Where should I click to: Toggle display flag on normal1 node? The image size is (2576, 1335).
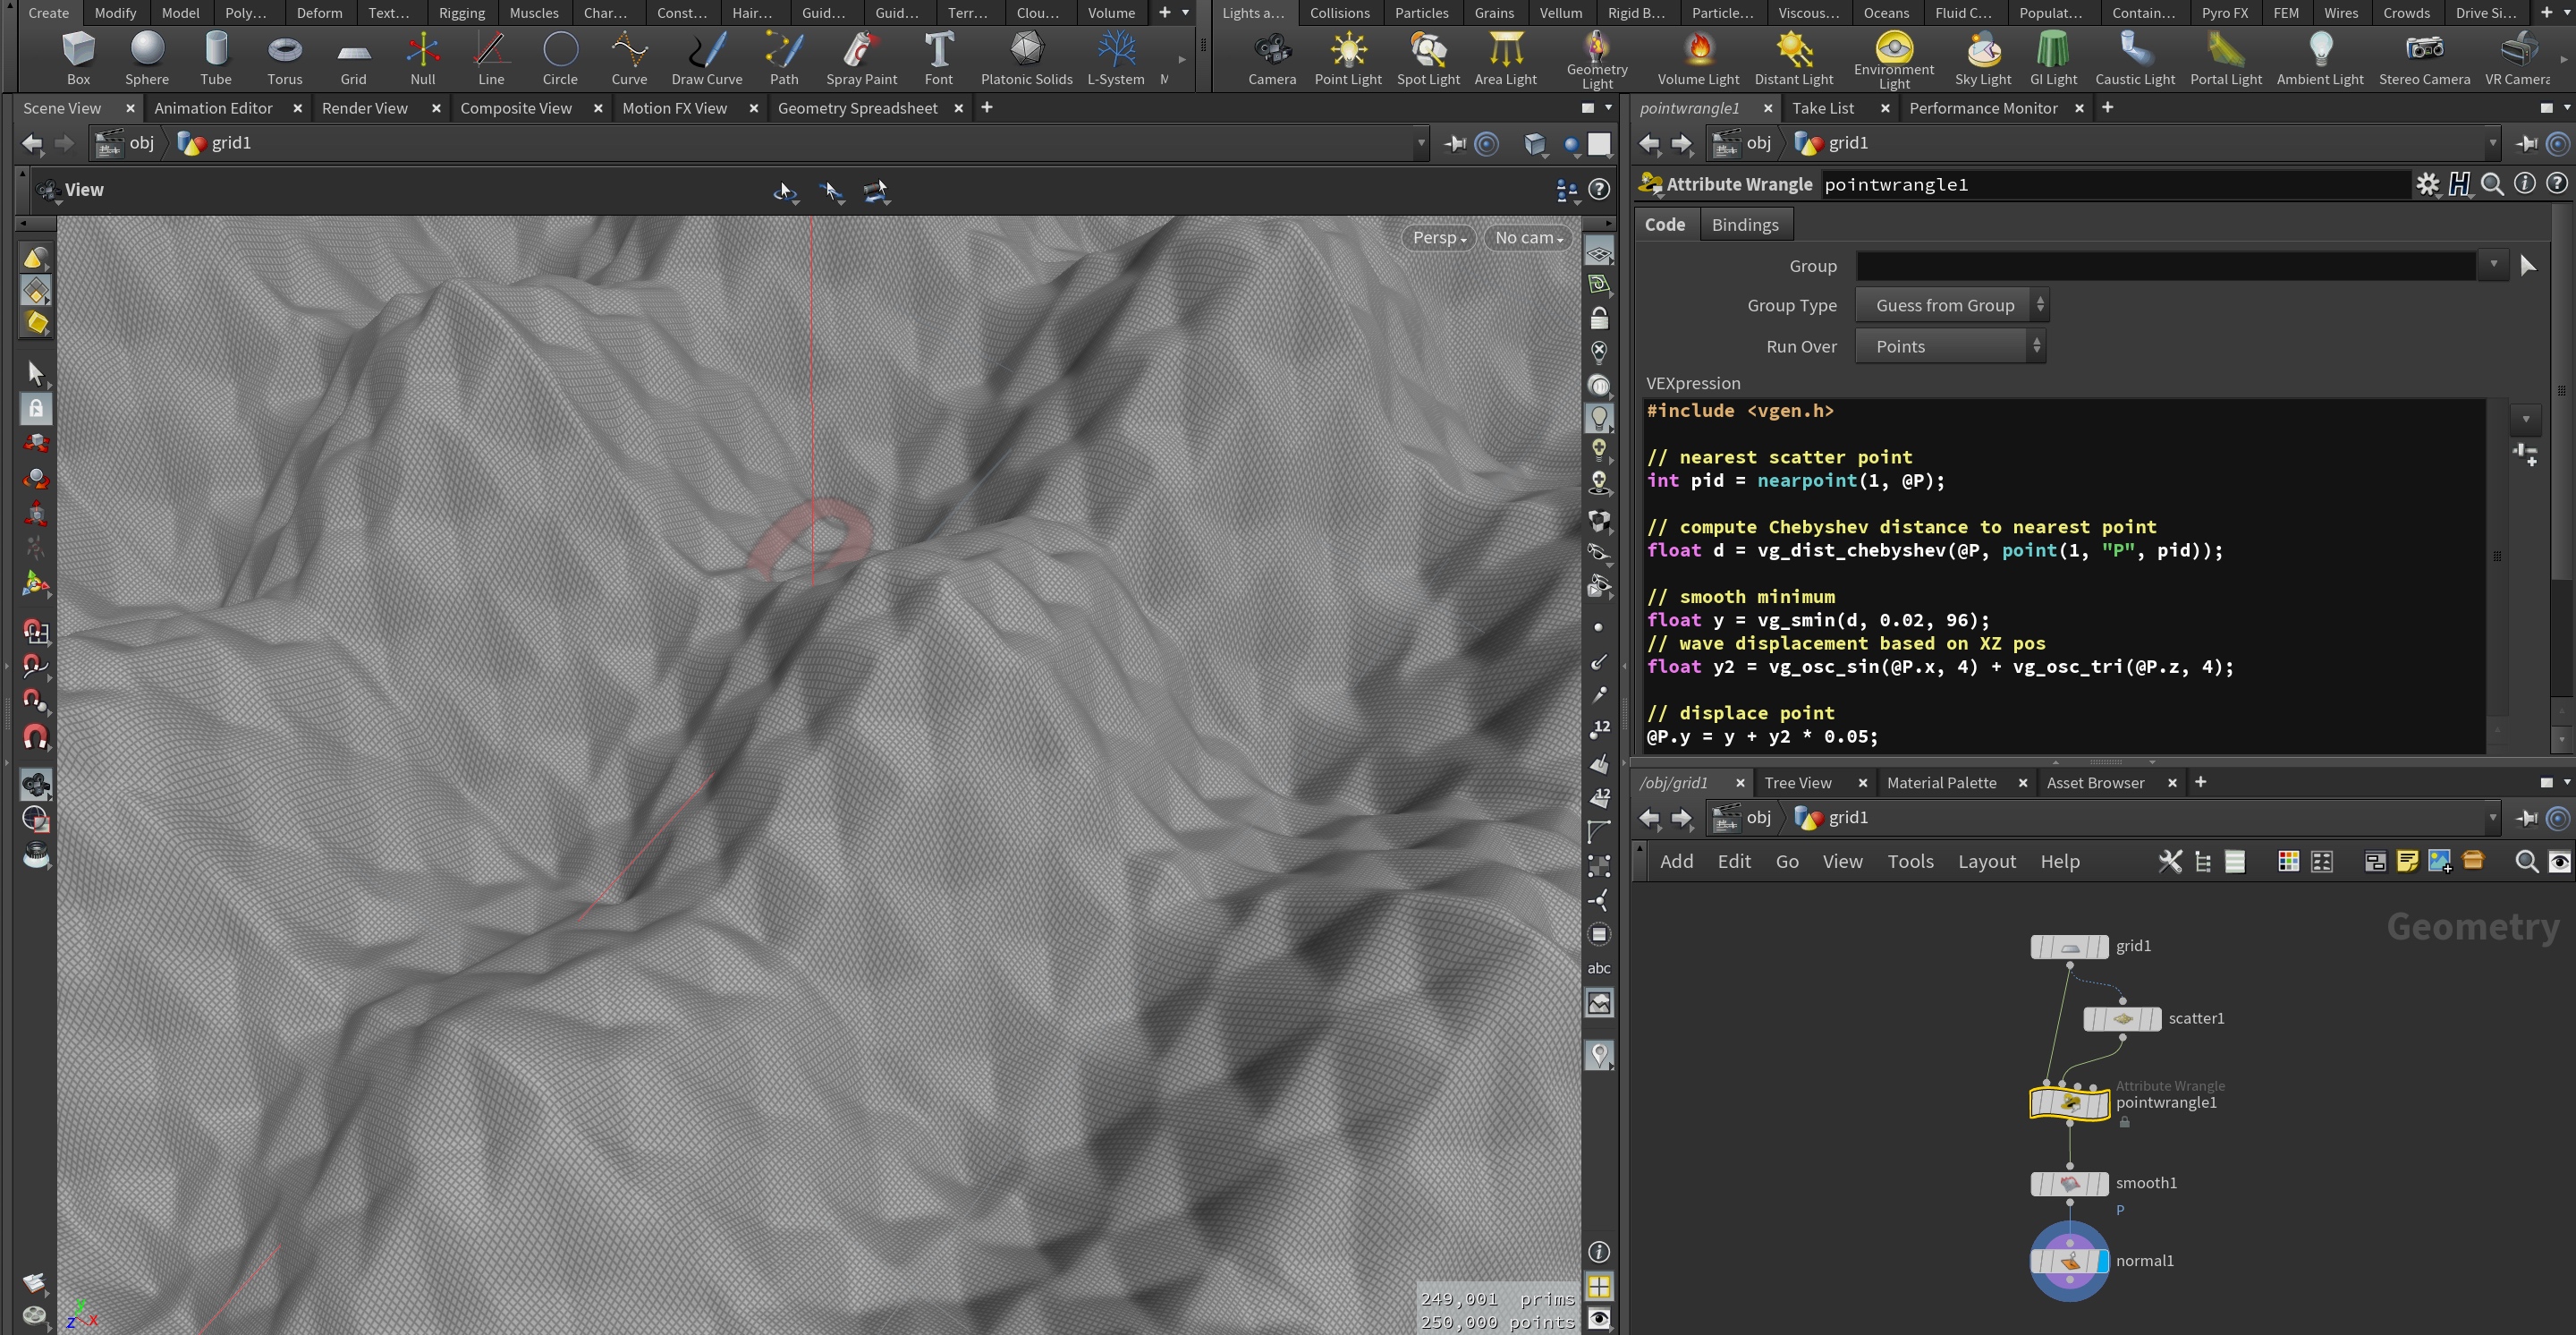coord(2102,1261)
